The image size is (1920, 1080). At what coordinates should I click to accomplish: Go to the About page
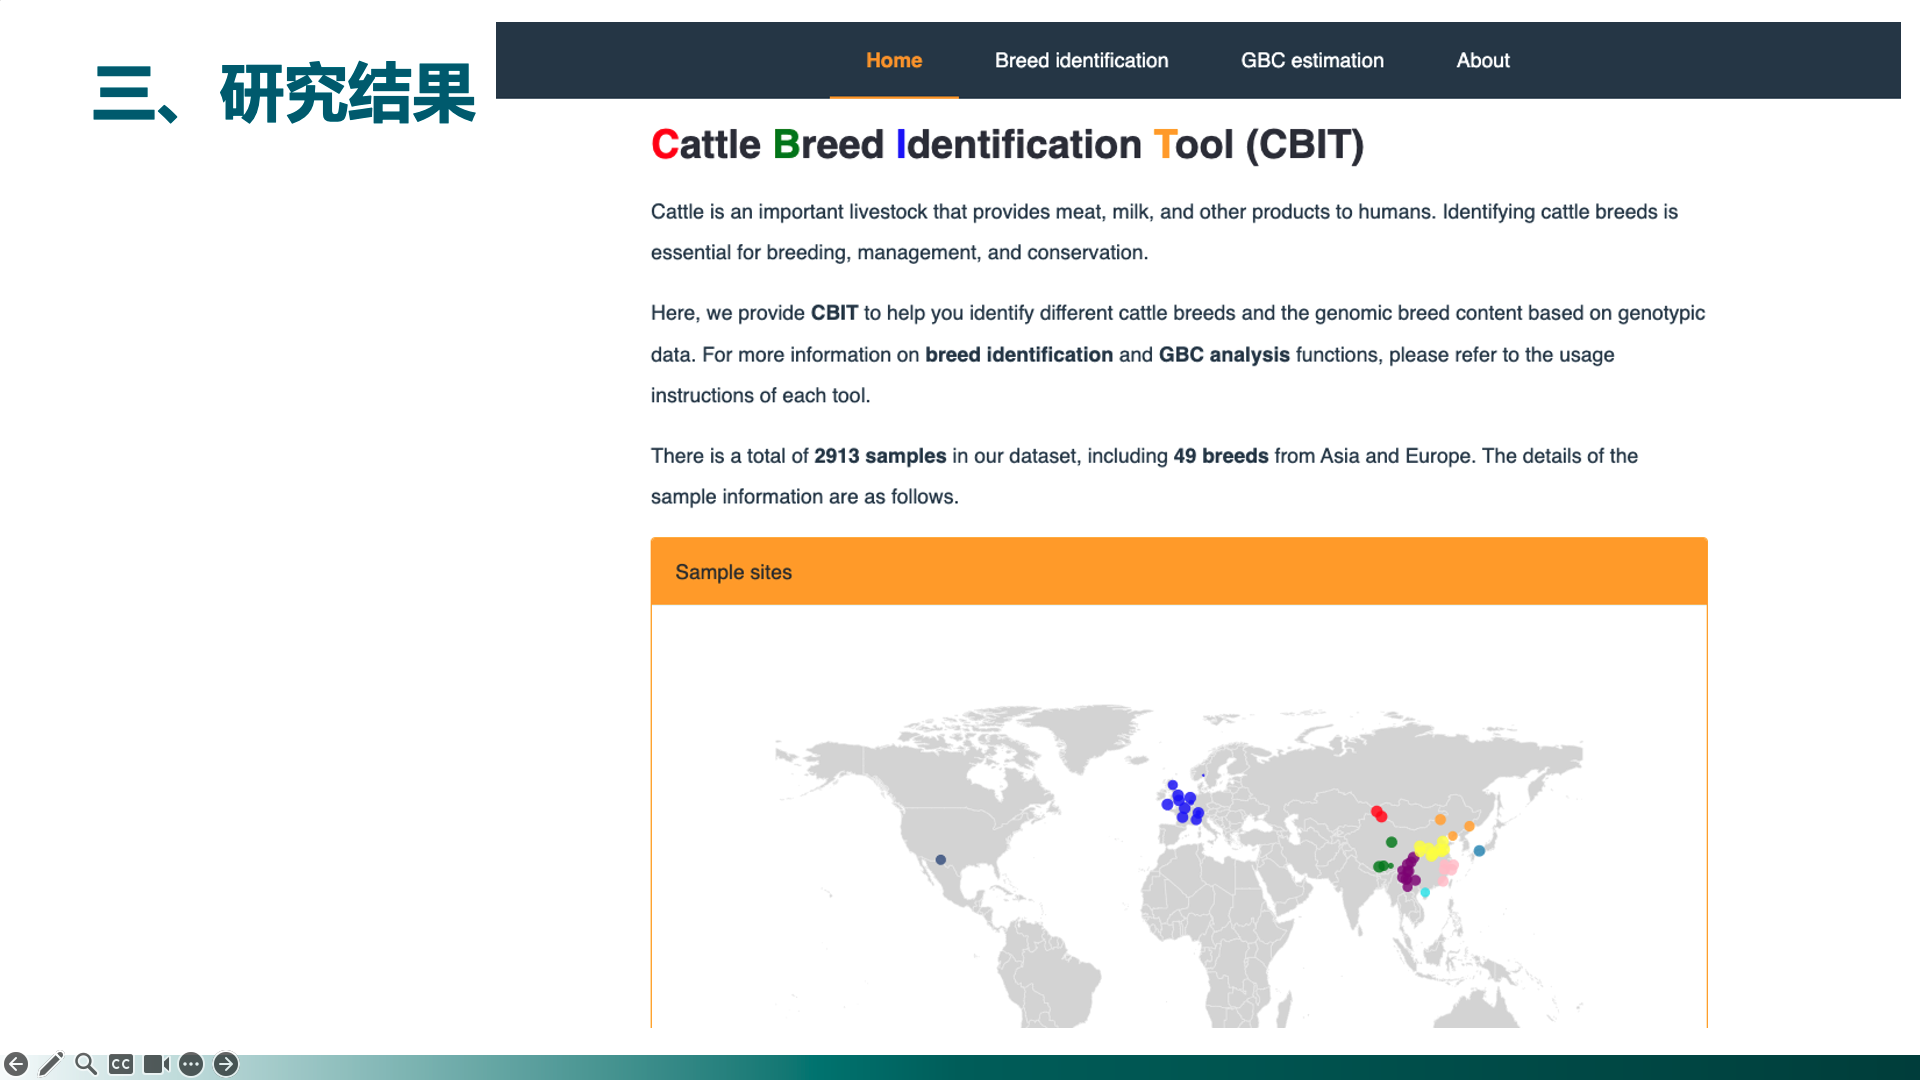(1482, 60)
